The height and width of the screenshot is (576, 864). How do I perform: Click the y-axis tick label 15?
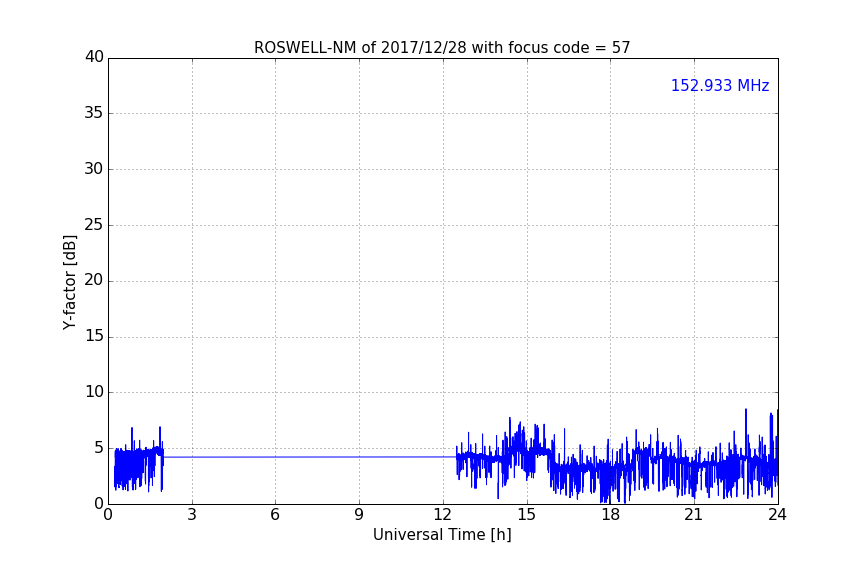pyautogui.click(x=94, y=336)
